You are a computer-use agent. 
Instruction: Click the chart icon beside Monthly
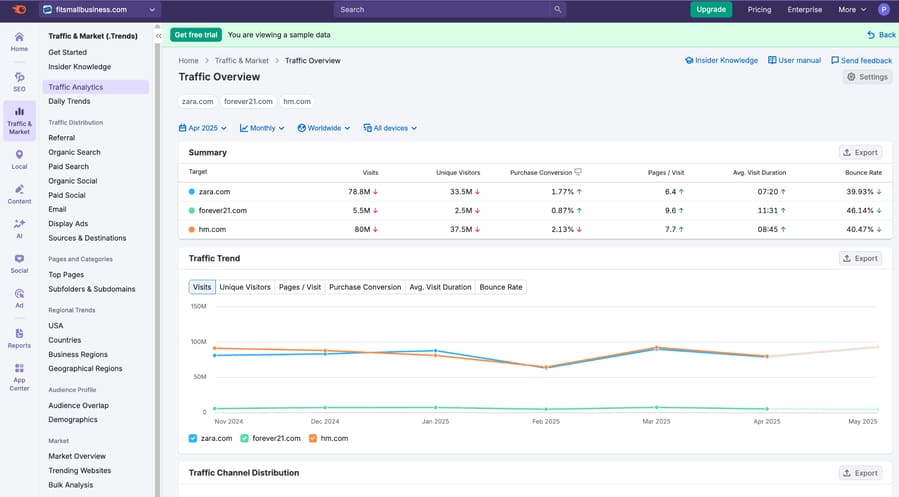[244, 128]
